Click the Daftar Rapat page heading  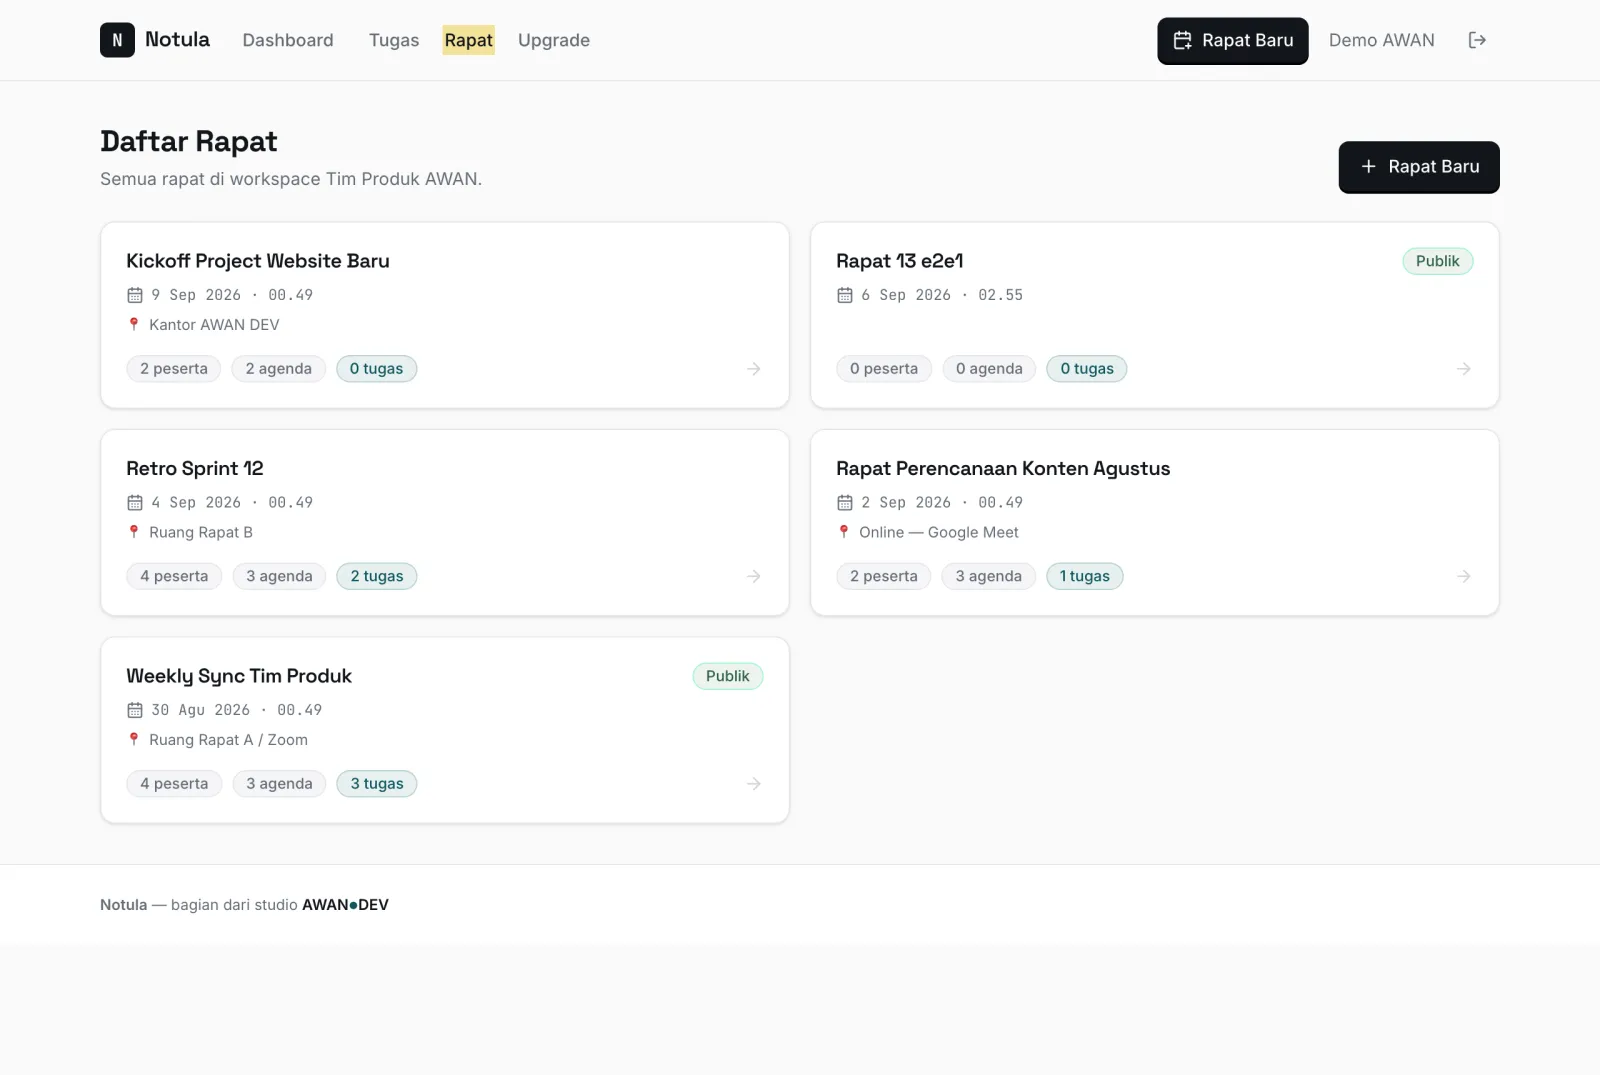(x=189, y=141)
